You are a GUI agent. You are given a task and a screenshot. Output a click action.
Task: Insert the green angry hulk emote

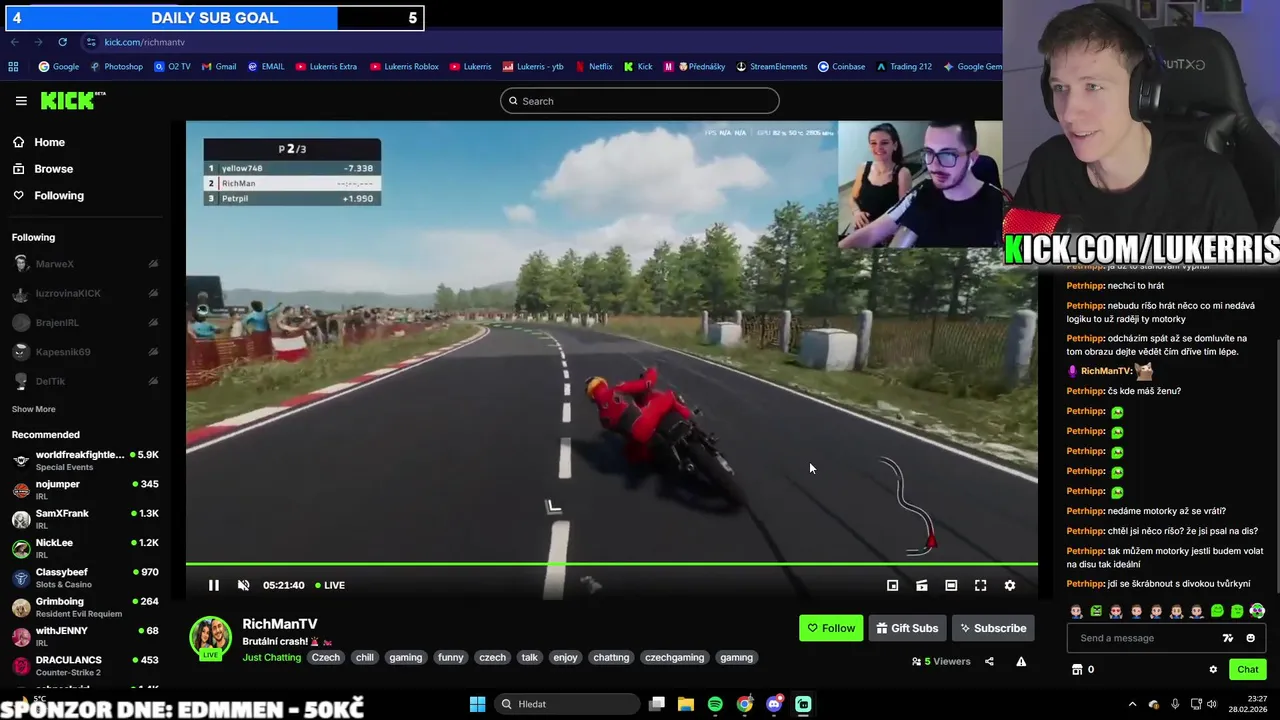pyautogui.click(x=1096, y=611)
